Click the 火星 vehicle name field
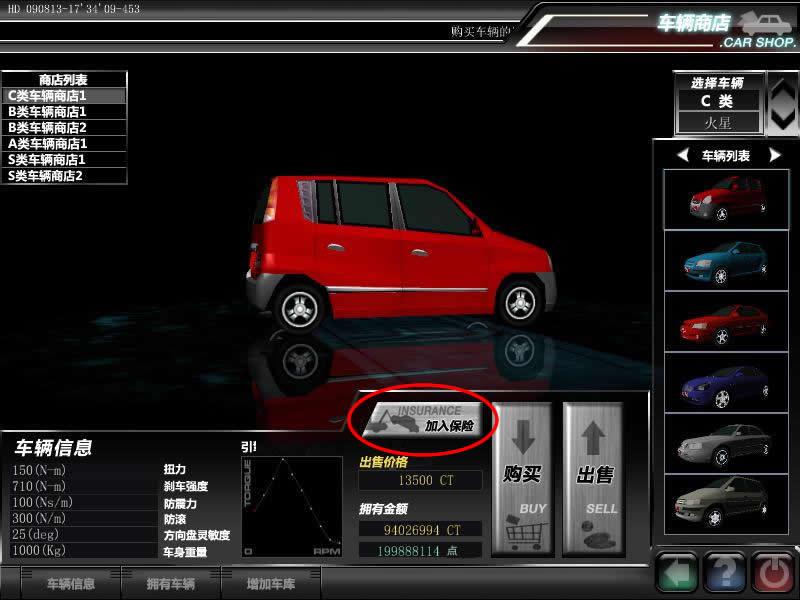The image size is (800, 600). click(718, 123)
